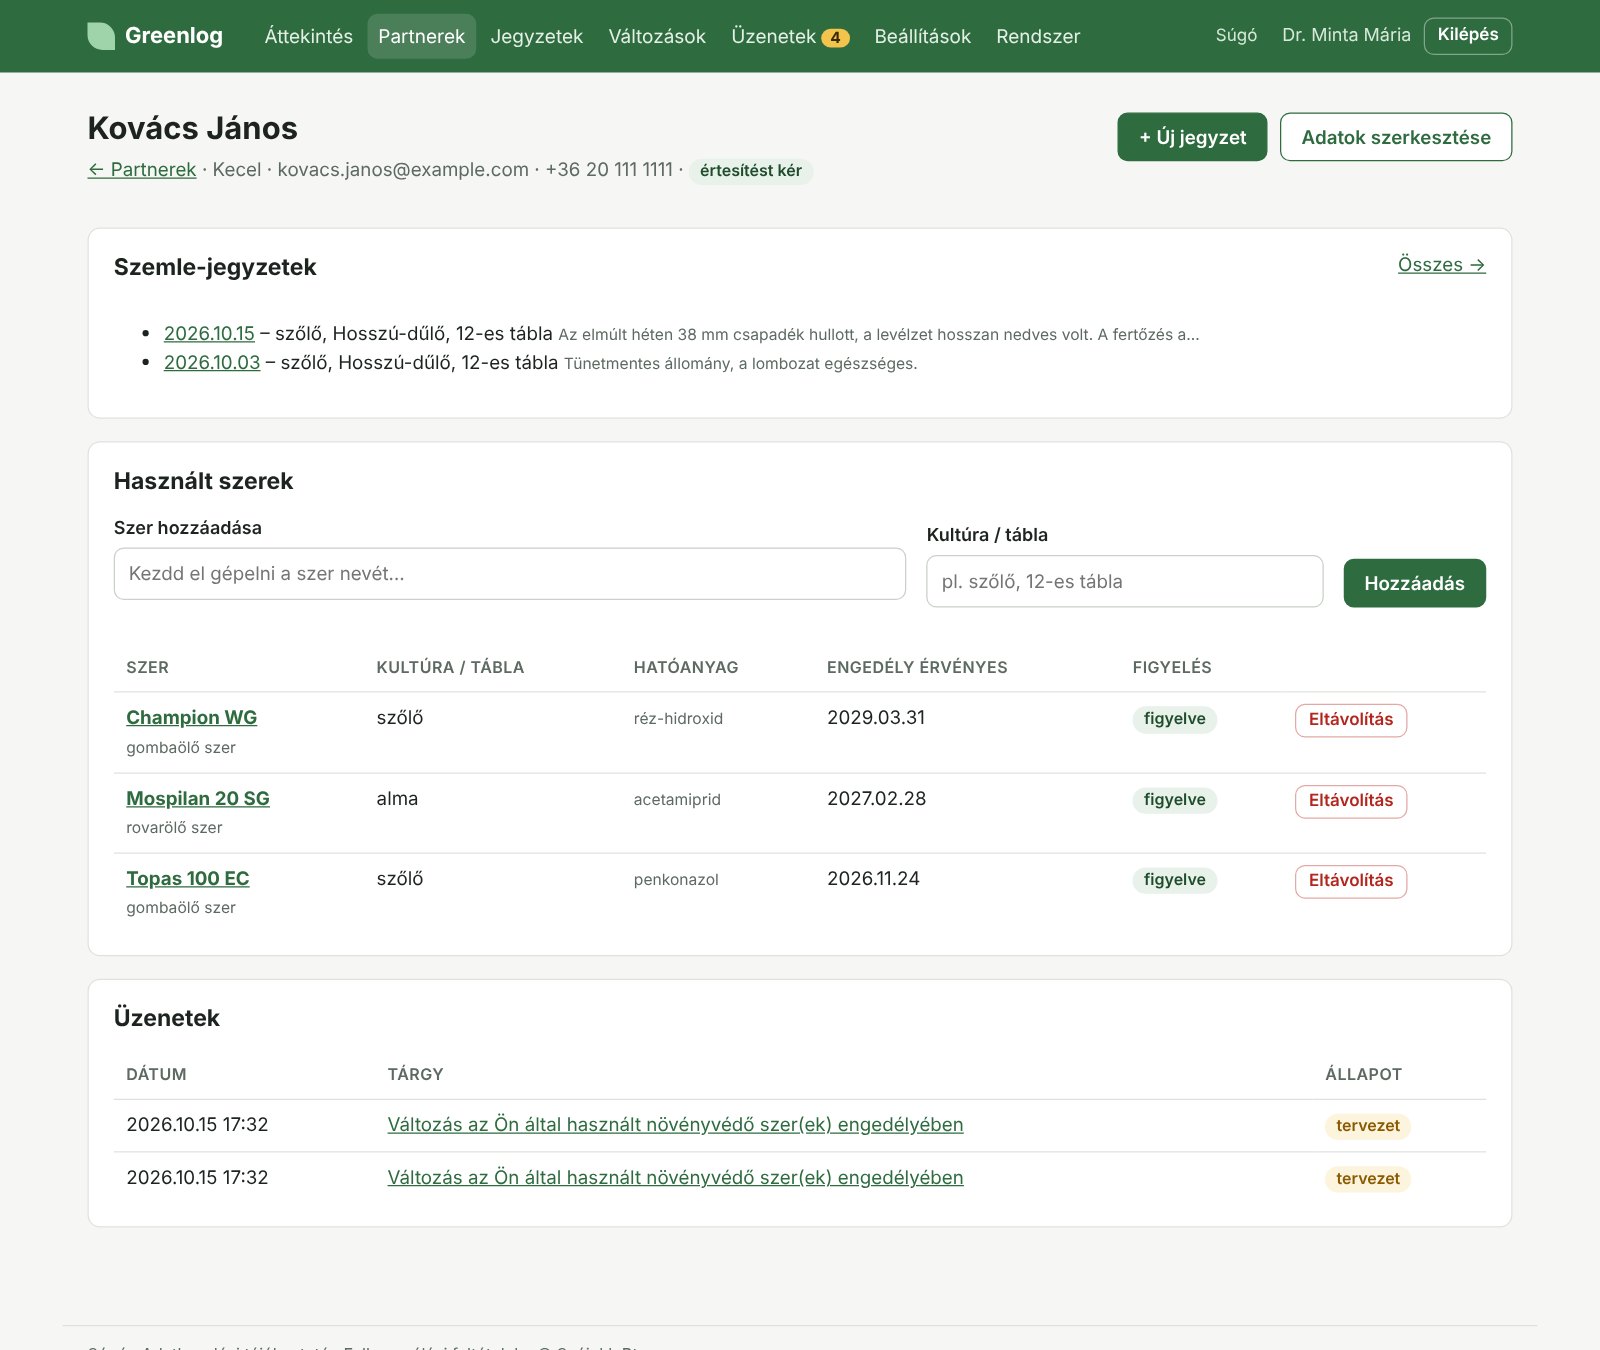This screenshot has width=1600, height=1350.
Task: Remove Mospilan 20 SG with Eltávolítás
Action: coord(1350,801)
